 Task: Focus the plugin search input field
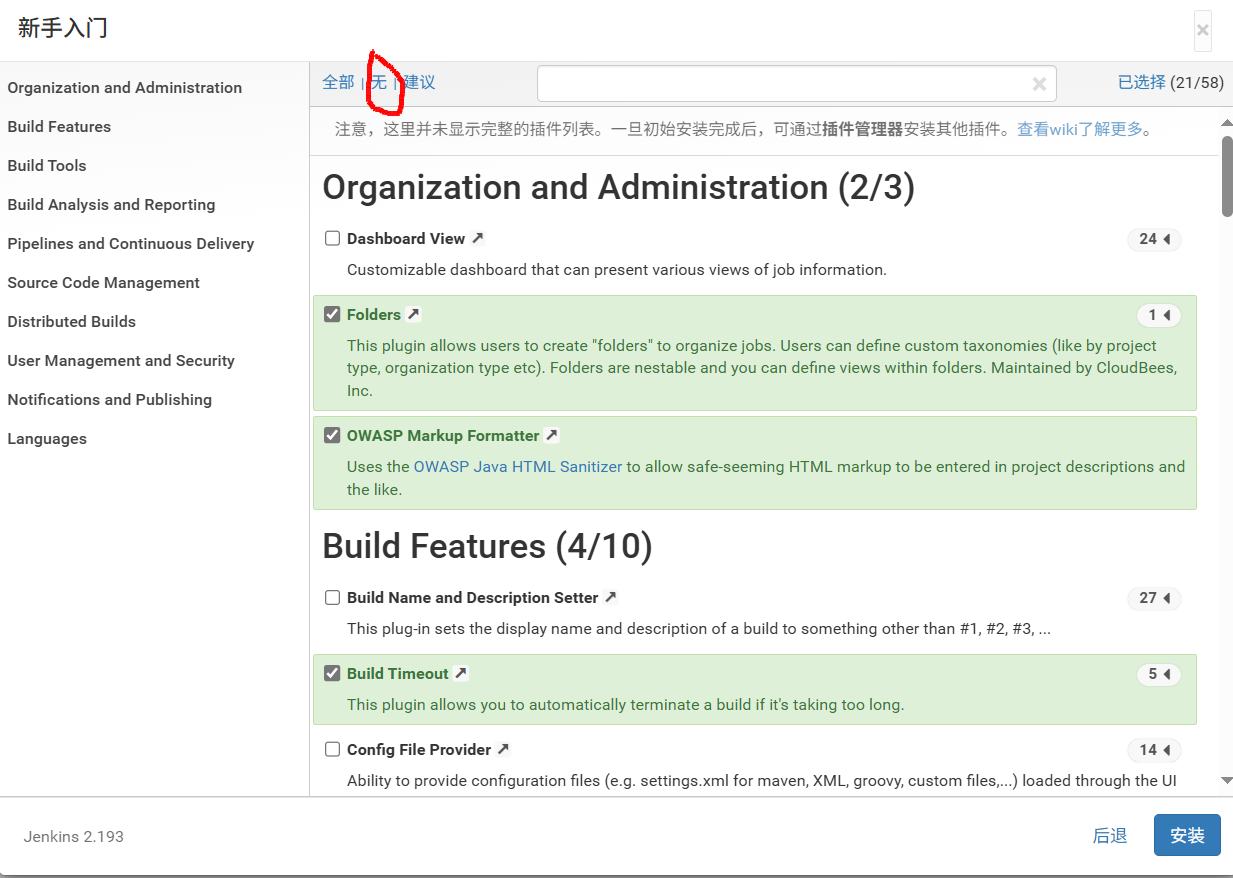tap(780, 84)
